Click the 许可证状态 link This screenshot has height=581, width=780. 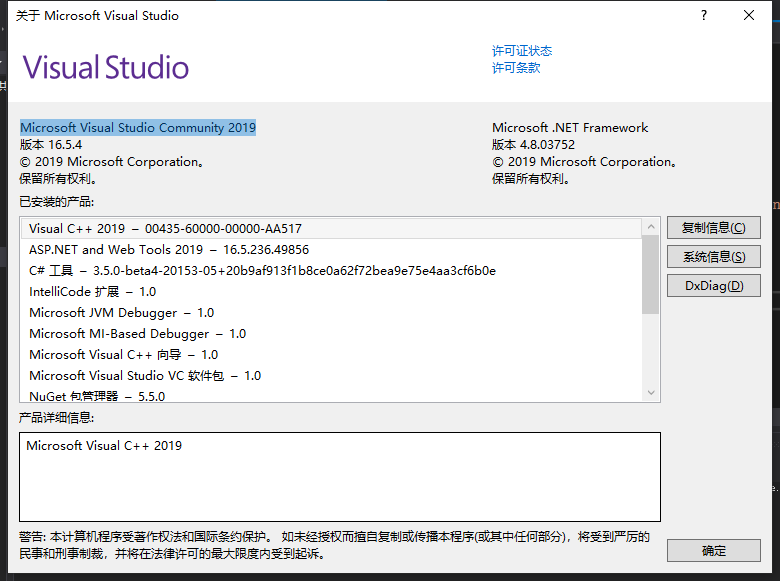(x=521, y=51)
